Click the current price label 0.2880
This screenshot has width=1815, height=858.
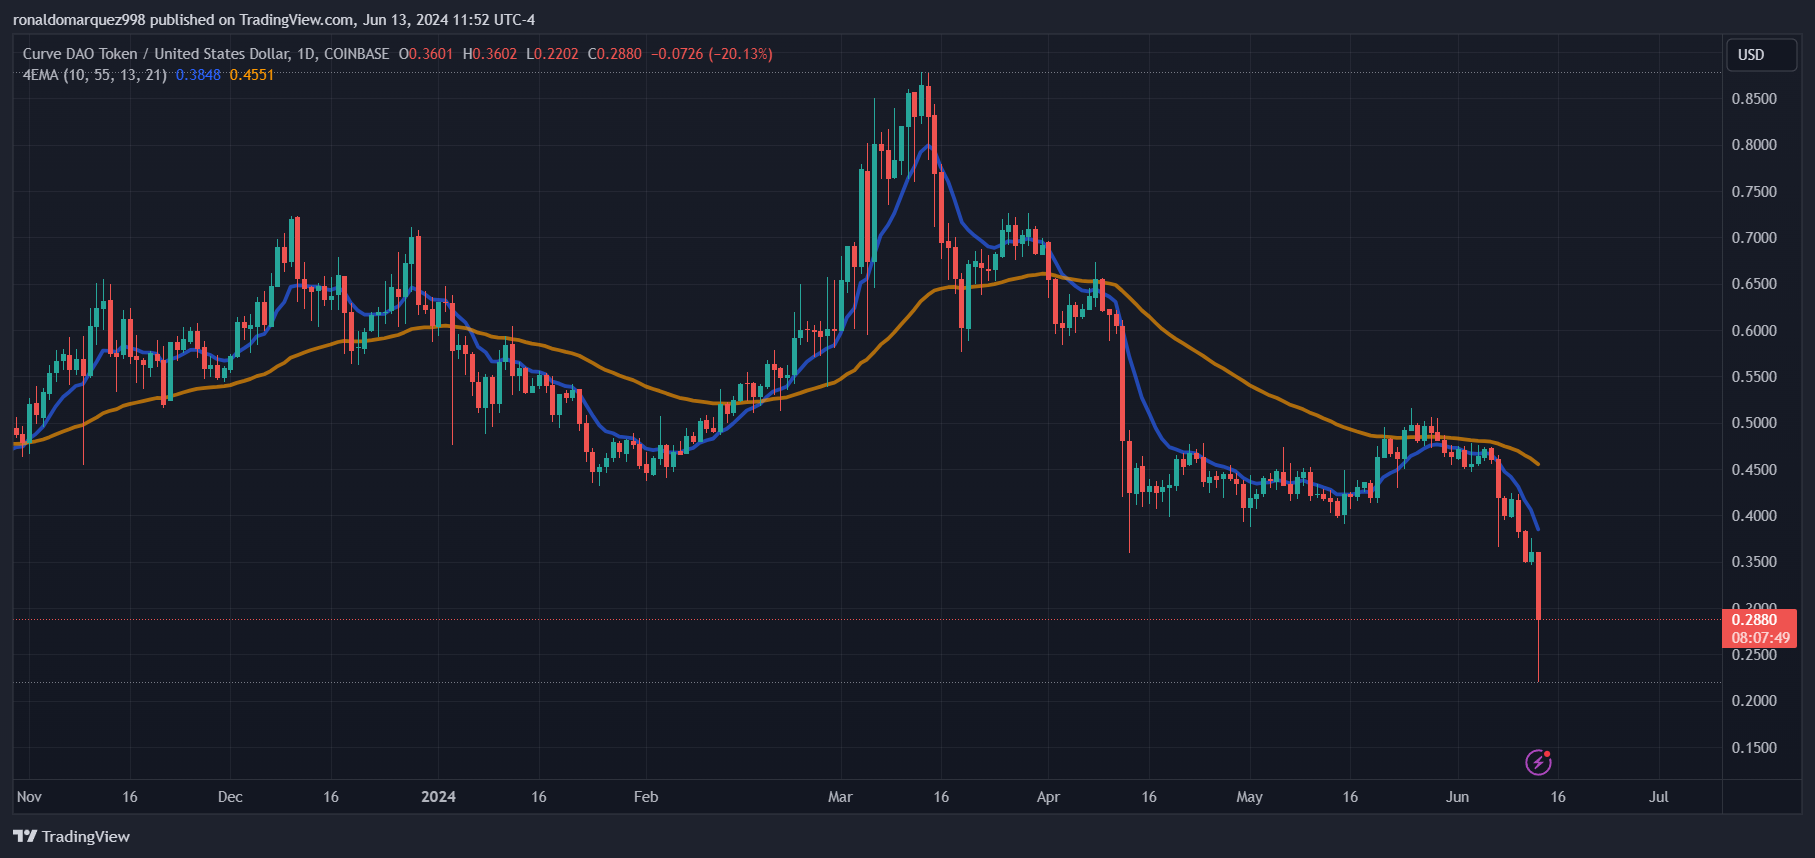tap(1754, 620)
